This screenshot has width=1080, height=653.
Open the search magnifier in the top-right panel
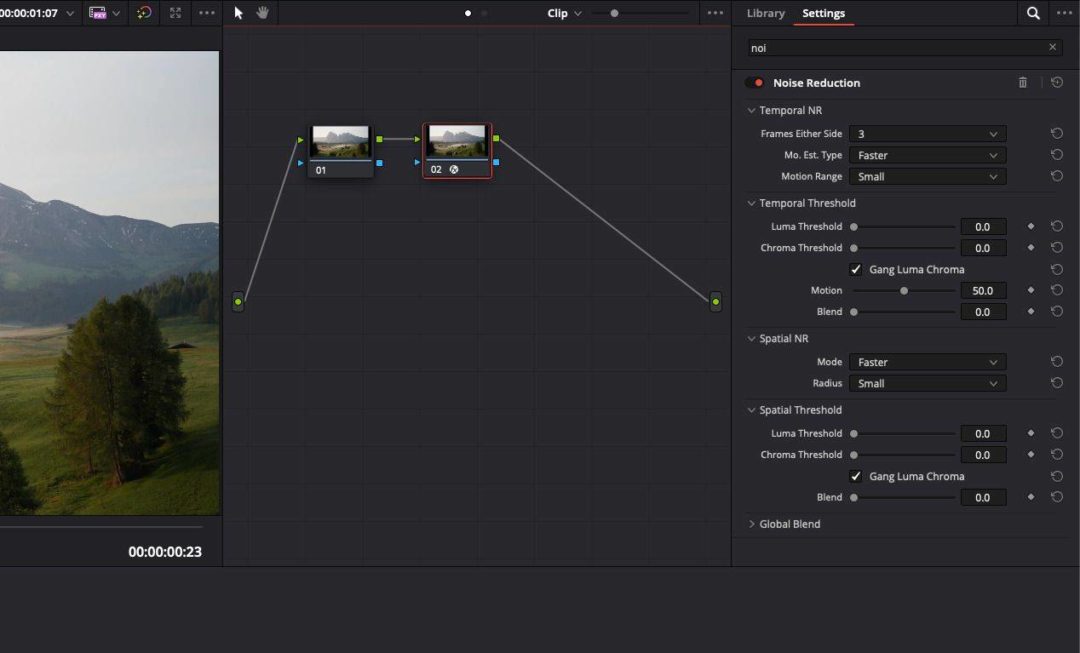click(1034, 14)
